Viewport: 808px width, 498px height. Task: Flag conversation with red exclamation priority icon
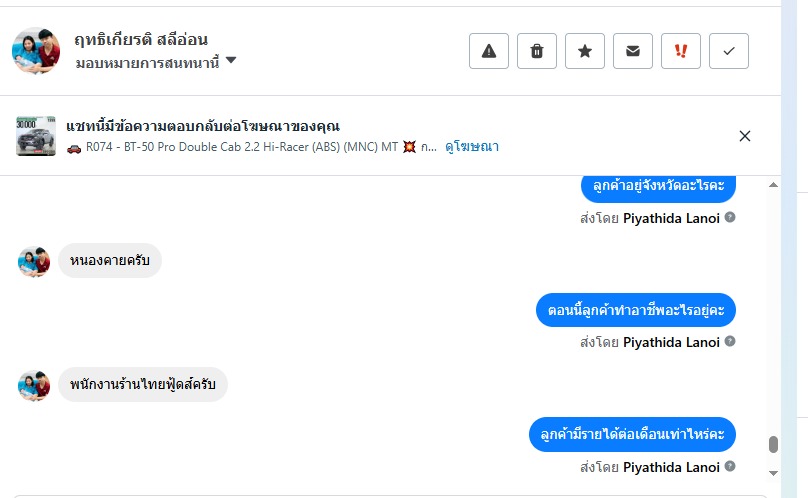(x=681, y=51)
